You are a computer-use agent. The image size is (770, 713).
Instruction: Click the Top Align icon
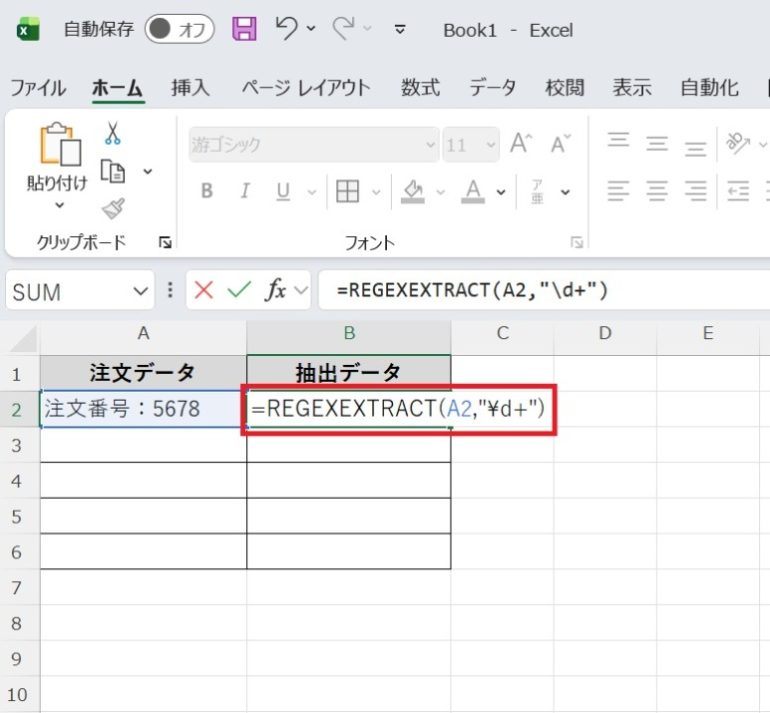[x=618, y=142]
